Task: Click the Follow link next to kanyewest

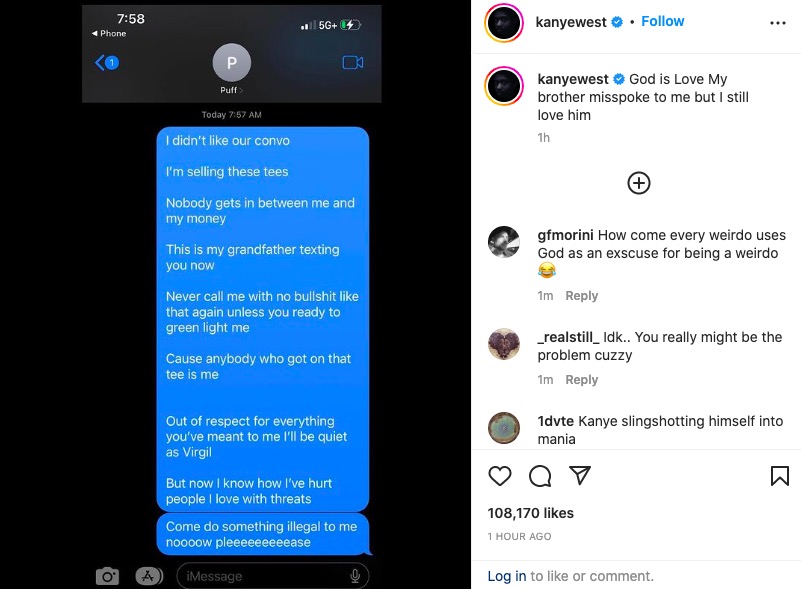Action: pyautogui.click(x=663, y=21)
